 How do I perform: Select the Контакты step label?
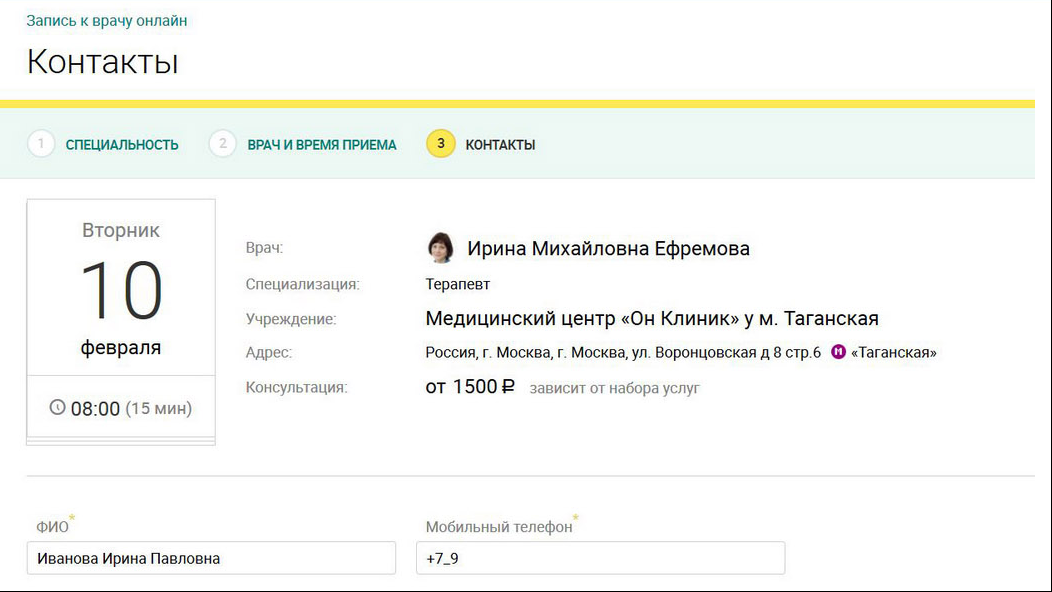click(501, 145)
